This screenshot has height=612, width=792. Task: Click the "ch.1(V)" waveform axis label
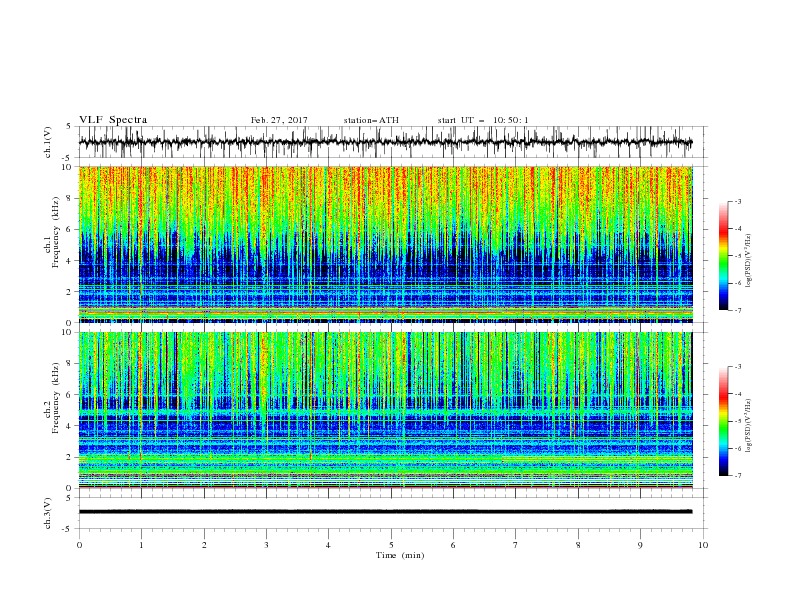tap(48, 142)
